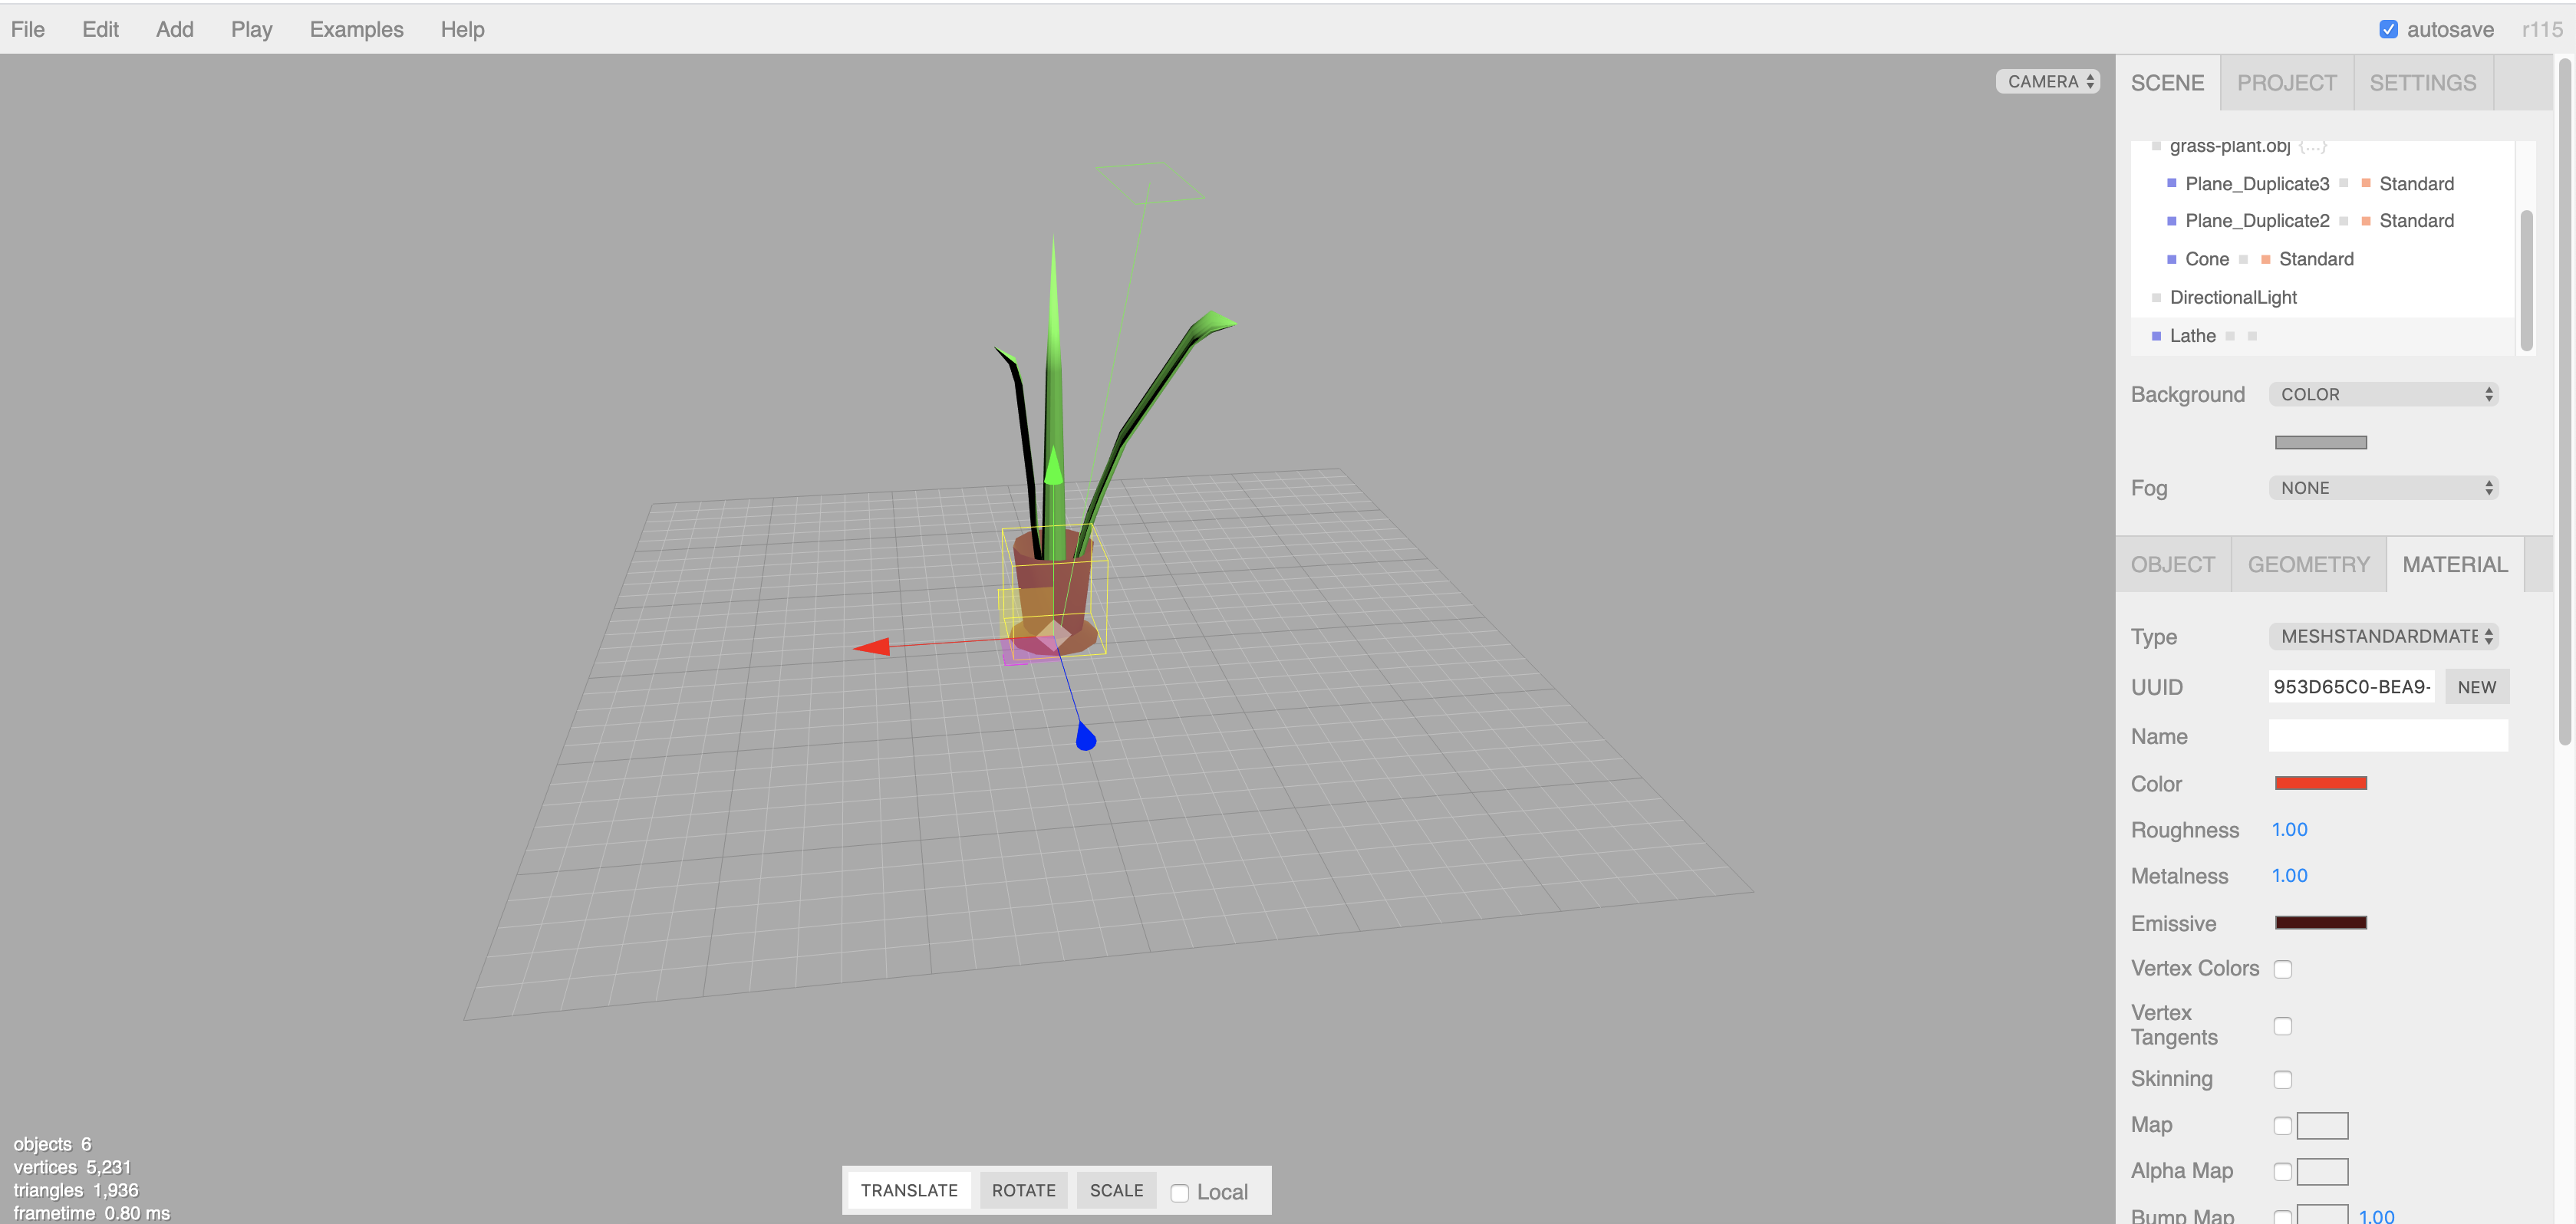Click the Metalness value 1.00
The image size is (2576, 1224).
click(x=2289, y=875)
